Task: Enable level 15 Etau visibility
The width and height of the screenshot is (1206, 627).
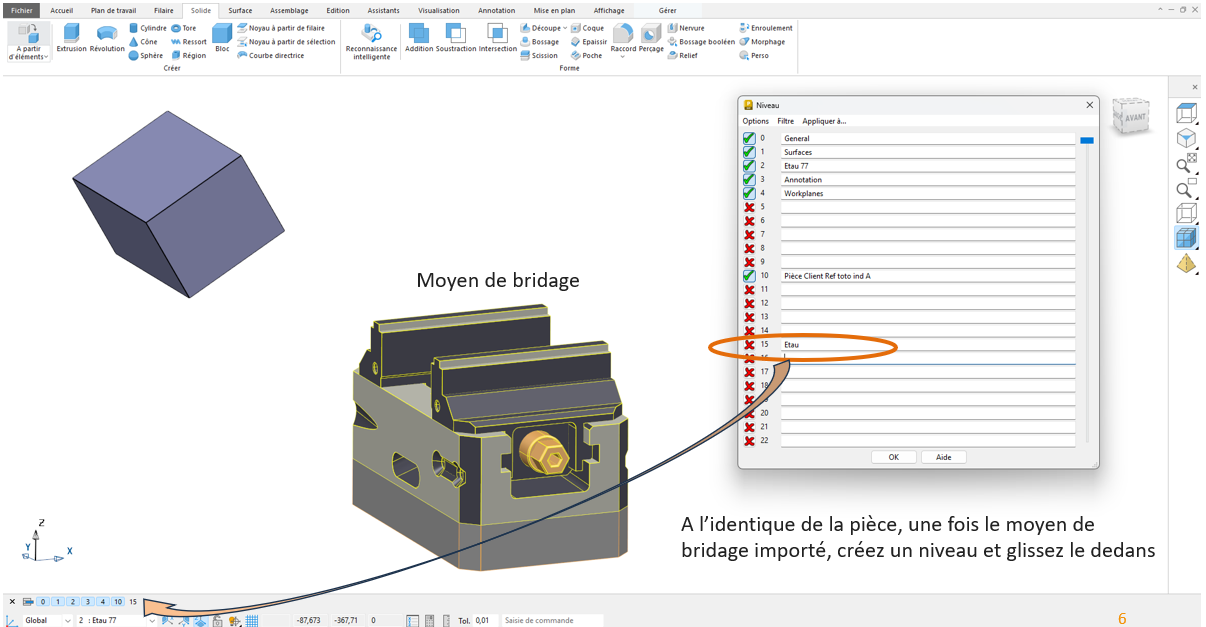Action: coord(749,344)
